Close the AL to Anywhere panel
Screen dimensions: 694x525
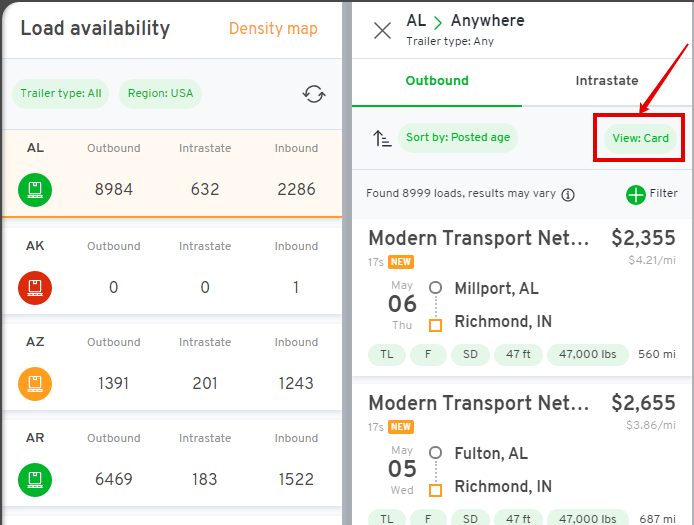(382, 31)
